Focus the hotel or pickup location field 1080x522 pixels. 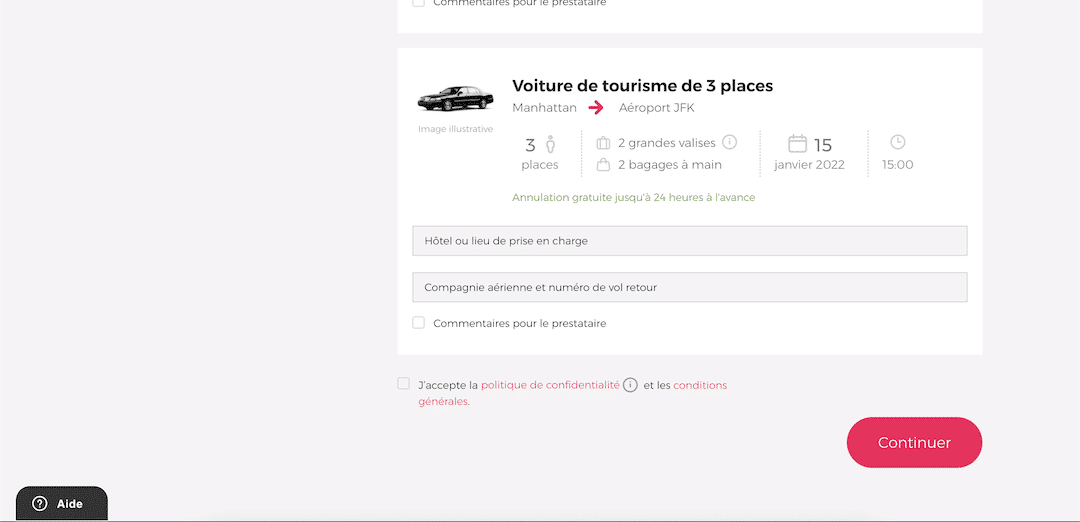coord(689,241)
